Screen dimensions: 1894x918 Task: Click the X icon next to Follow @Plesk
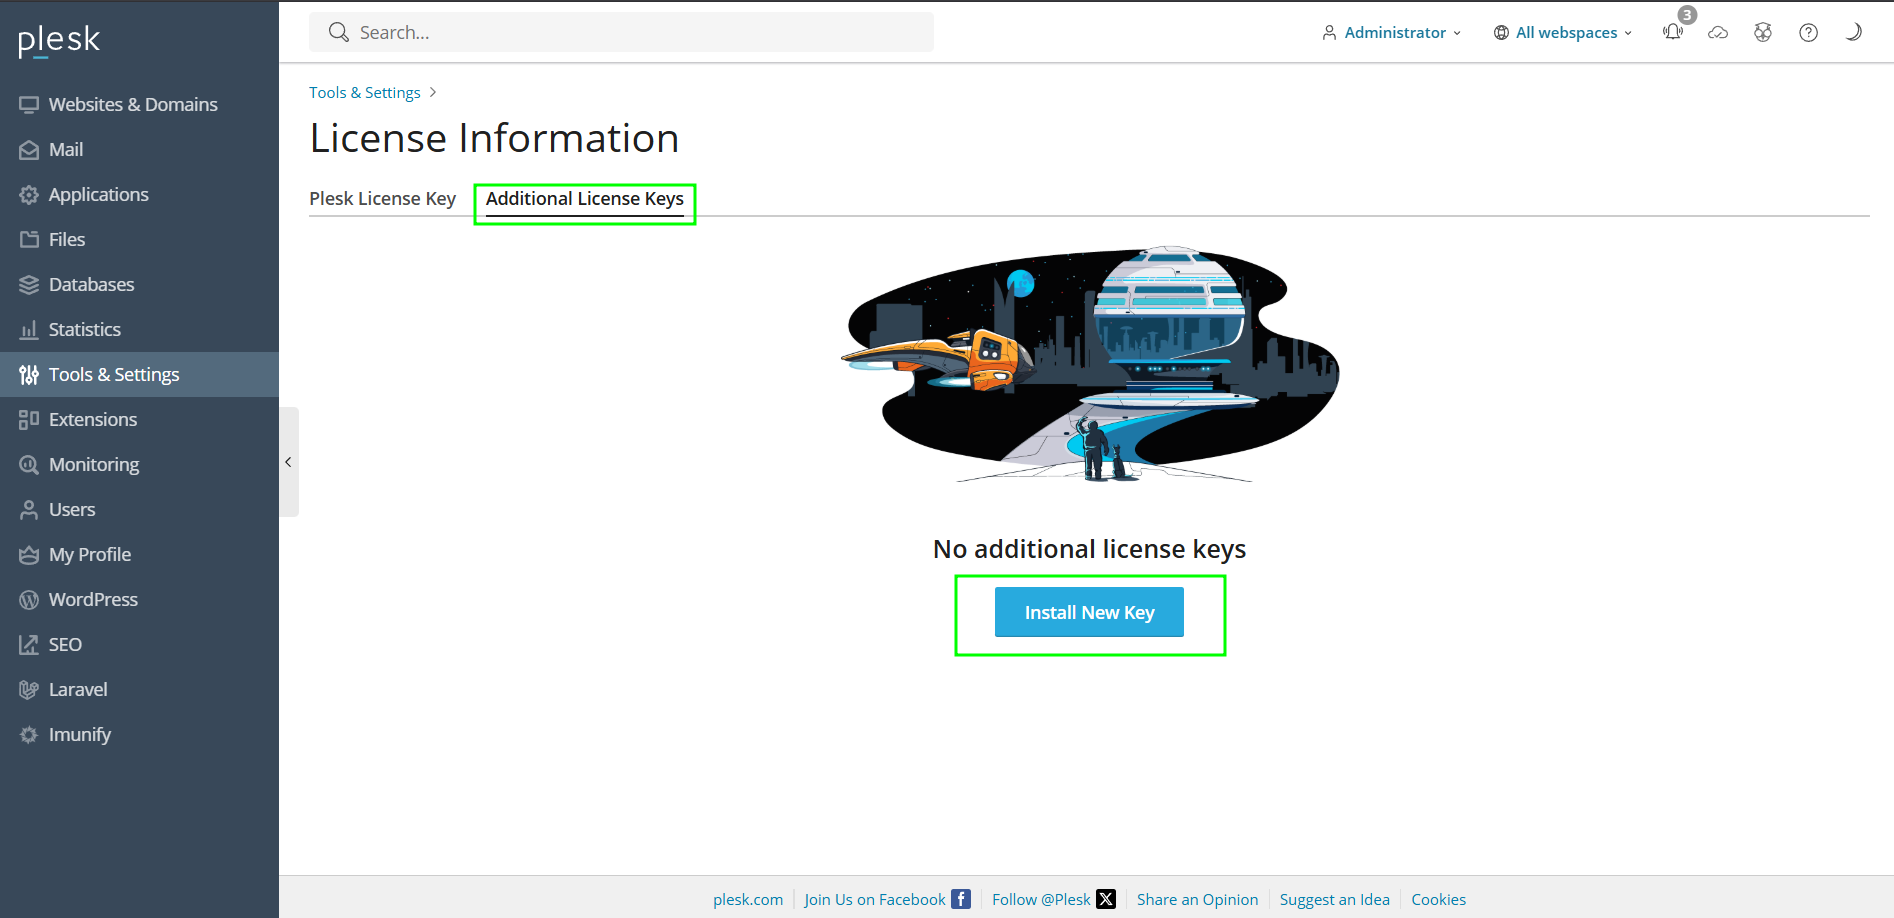[x=1106, y=899]
